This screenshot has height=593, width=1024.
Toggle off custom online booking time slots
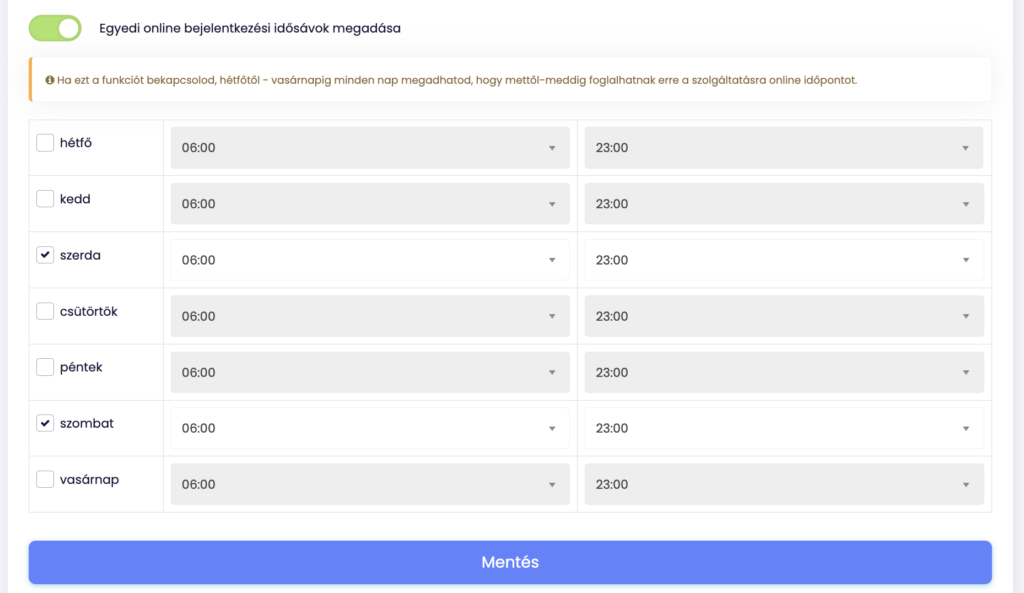(x=55, y=28)
